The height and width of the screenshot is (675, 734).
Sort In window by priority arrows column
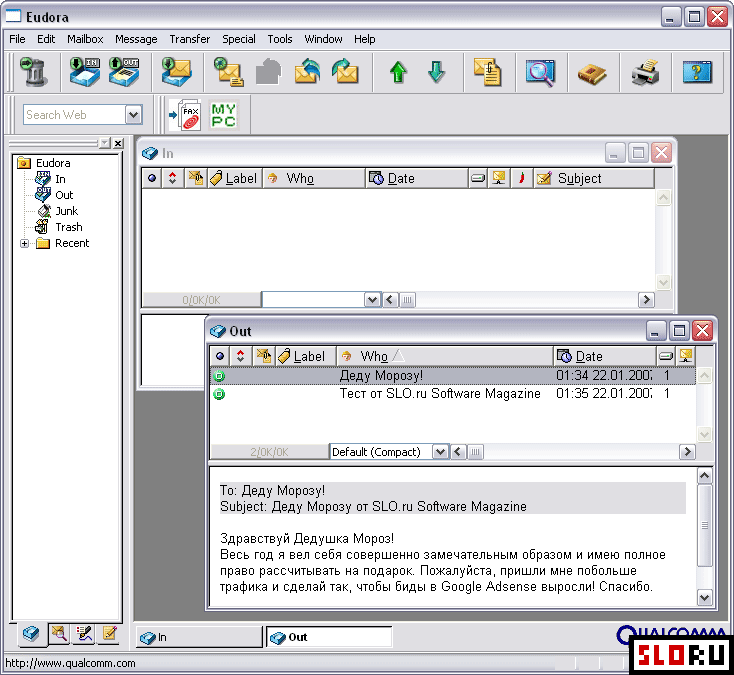click(x=173, y=178)
